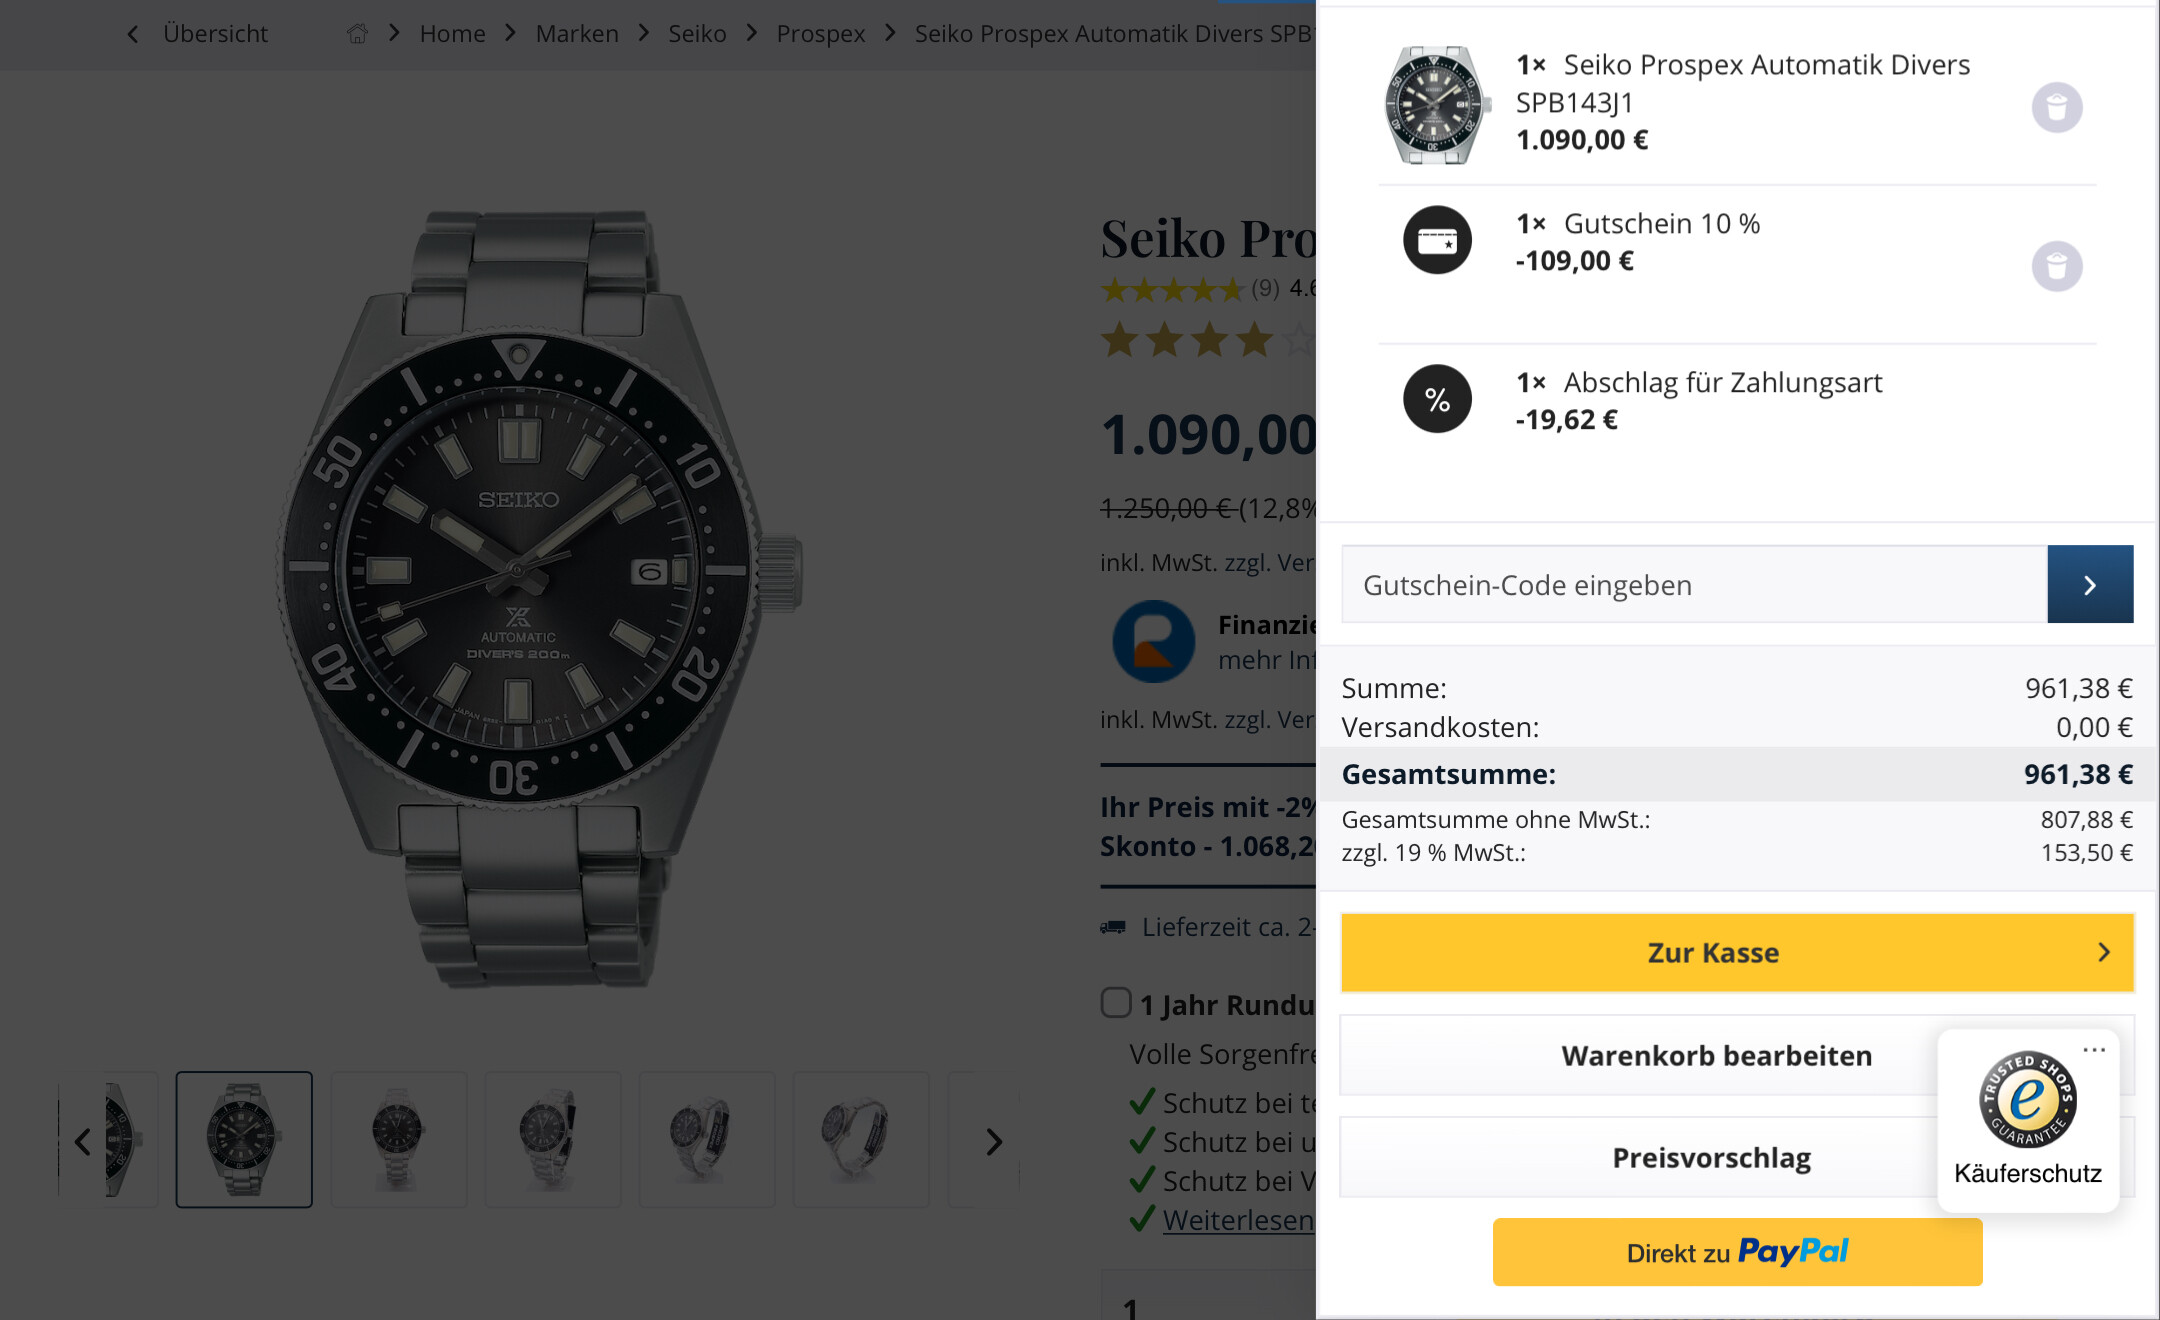Select the third watch thumbnail image
Viewport: 2160px width, 1320px height.
tap(398, 1139)
